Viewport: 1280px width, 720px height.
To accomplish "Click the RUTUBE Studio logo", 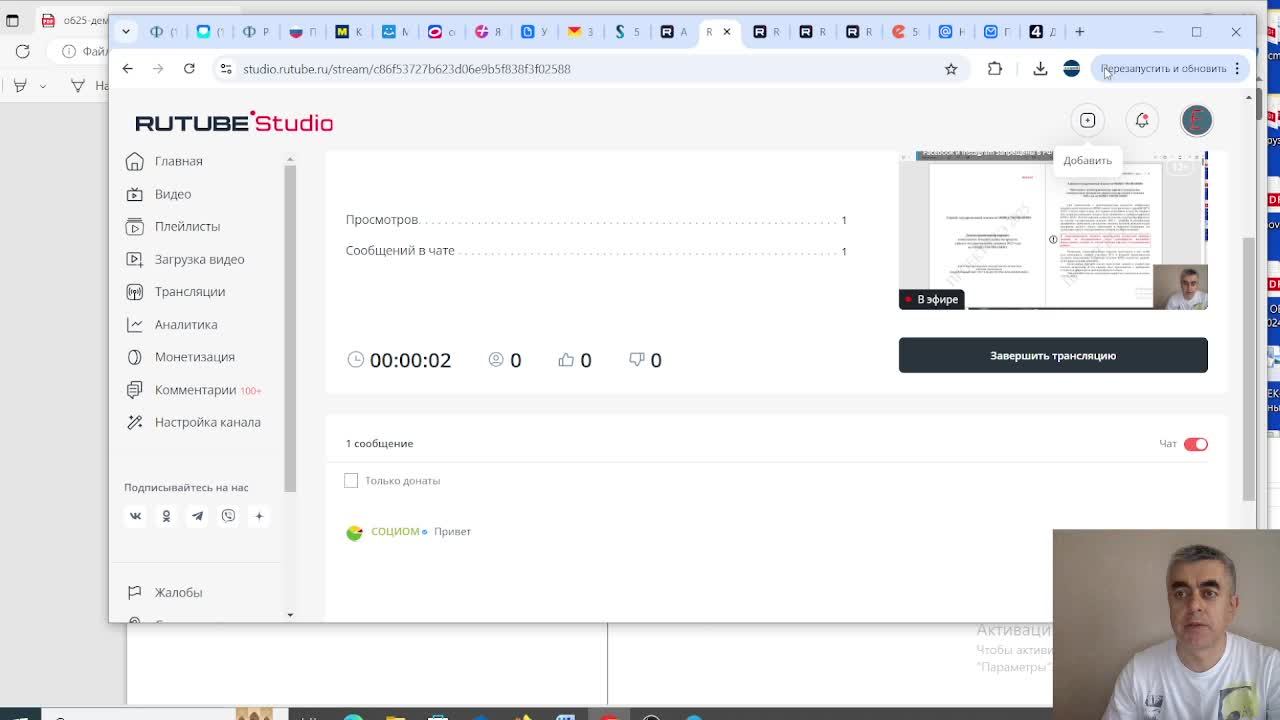I will pos(234,122).
